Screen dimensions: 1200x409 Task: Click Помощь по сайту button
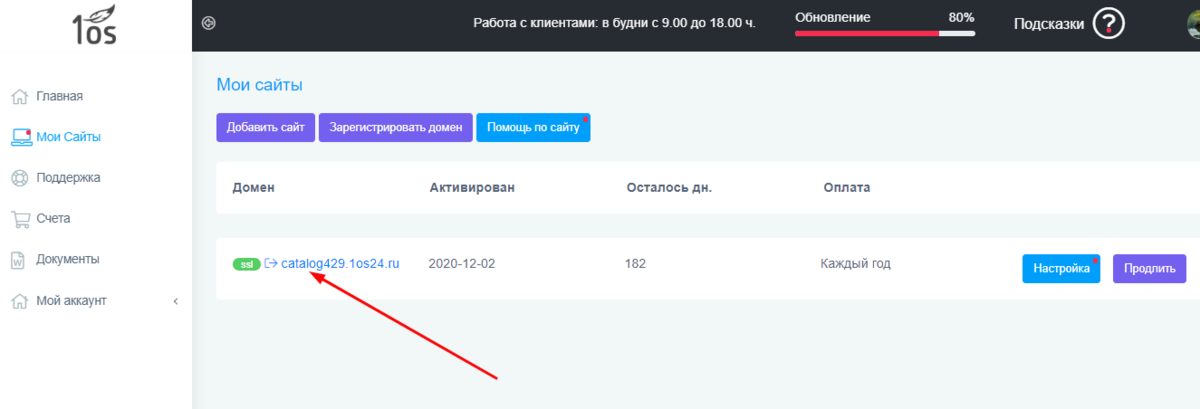click(533, 128)
